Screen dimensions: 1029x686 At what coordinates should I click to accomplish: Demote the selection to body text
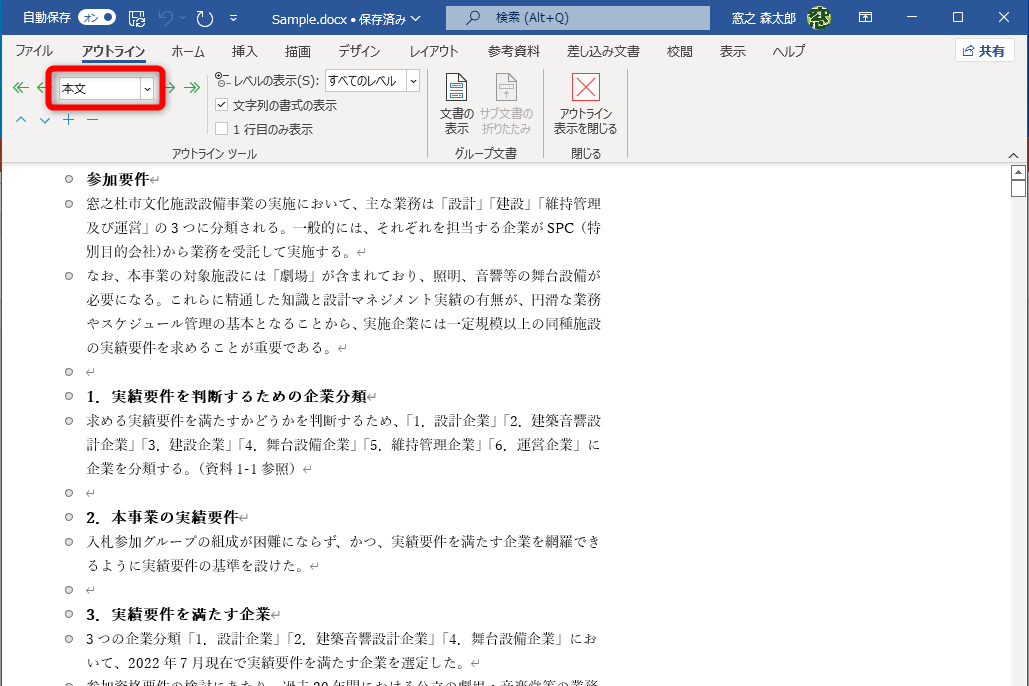pyautogui.click(x=192, y=87)
